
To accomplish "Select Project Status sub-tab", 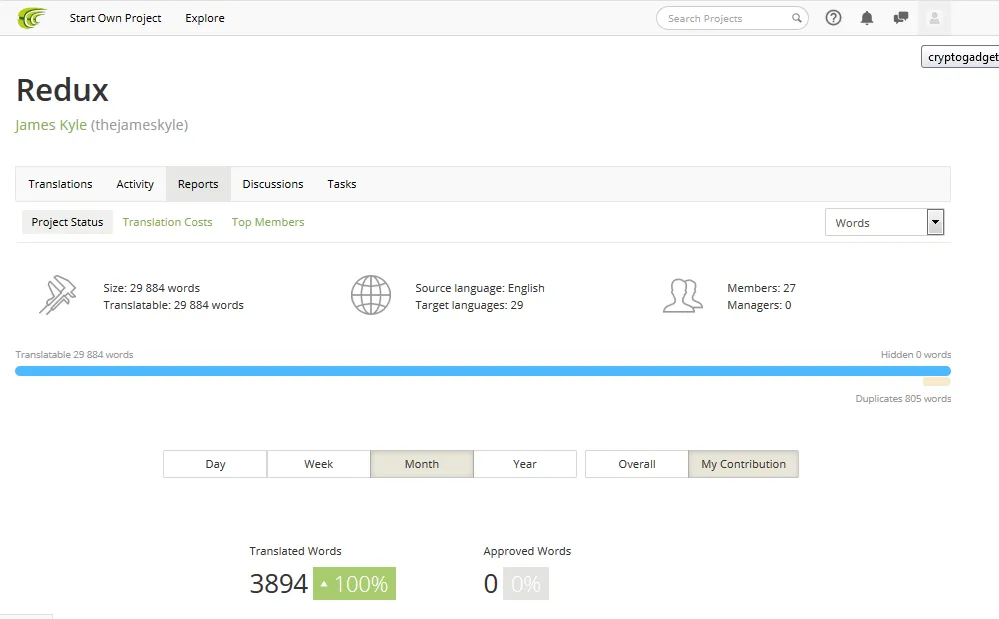I will coord(68,222).
